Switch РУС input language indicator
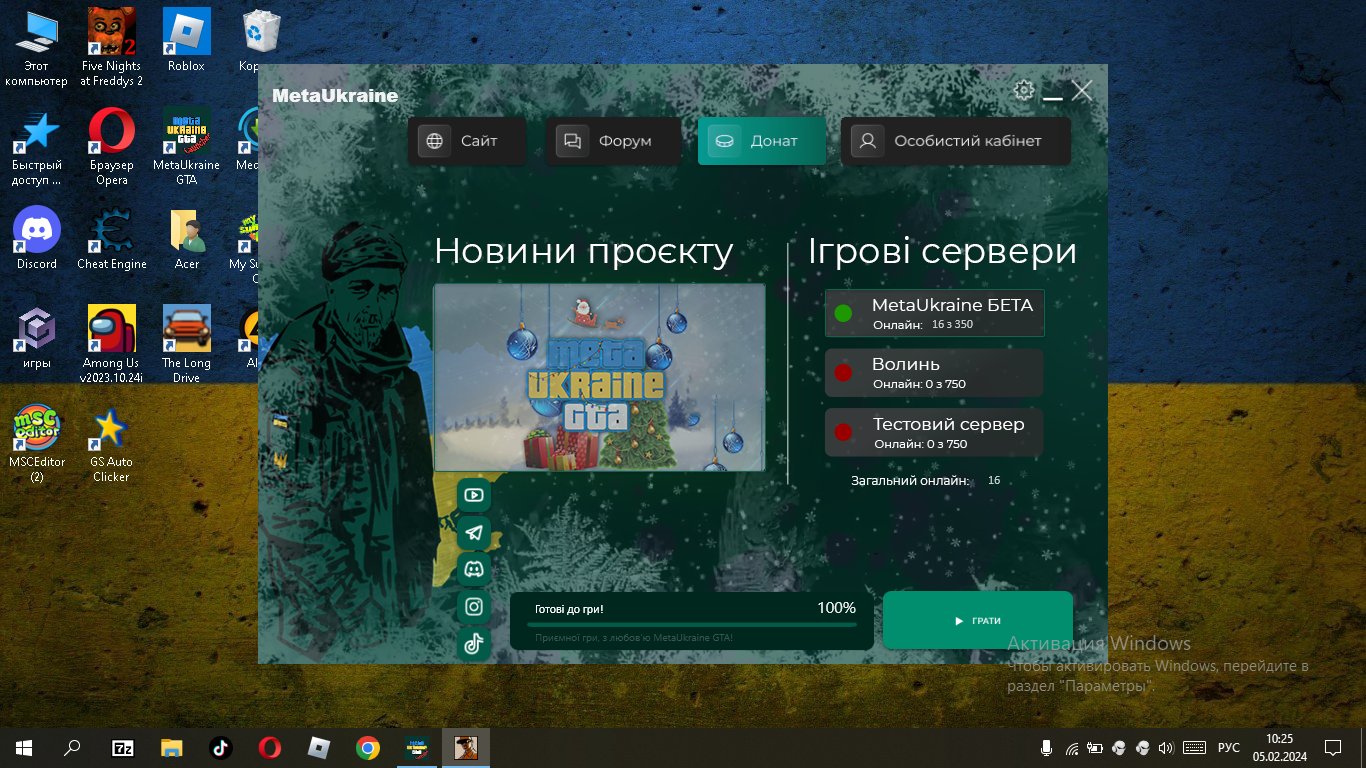 point(1229,747)
